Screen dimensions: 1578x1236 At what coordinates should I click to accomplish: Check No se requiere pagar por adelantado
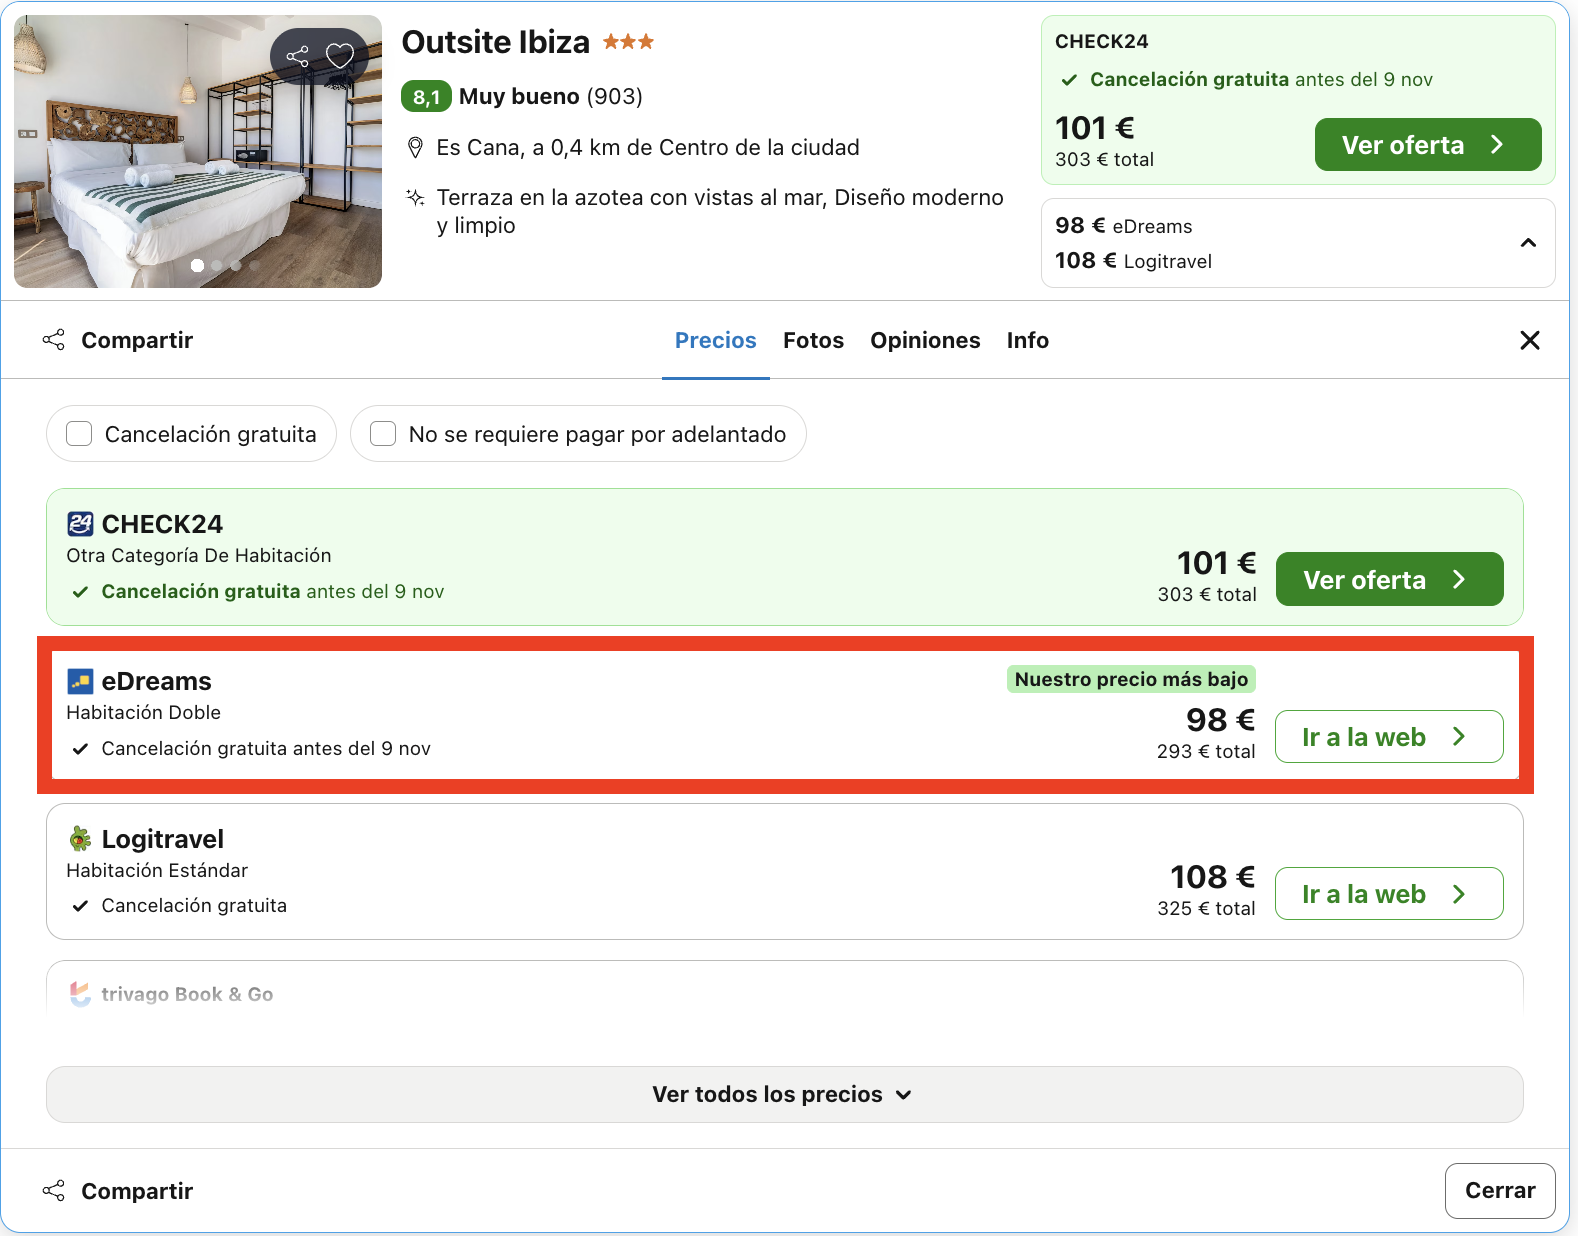(383, 433)
